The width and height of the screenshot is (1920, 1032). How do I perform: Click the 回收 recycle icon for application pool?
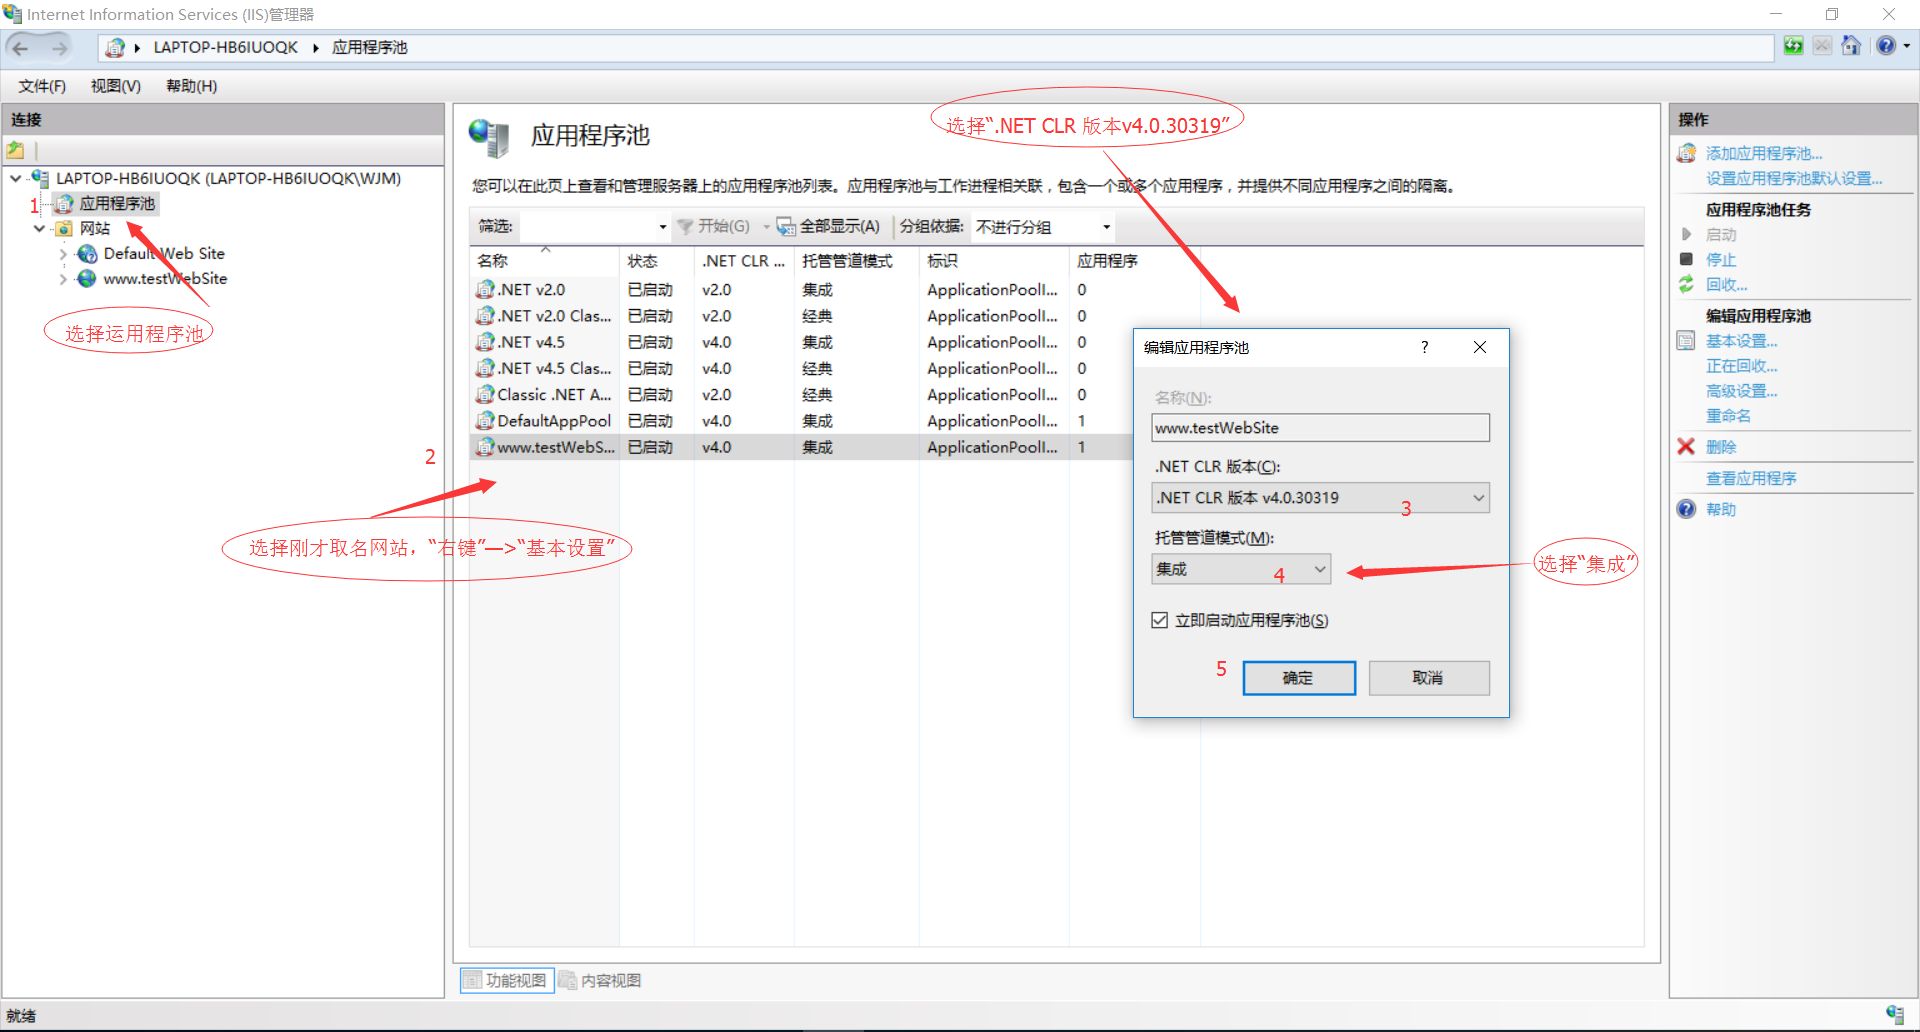pyautogui.click(x=1688, y=284)
